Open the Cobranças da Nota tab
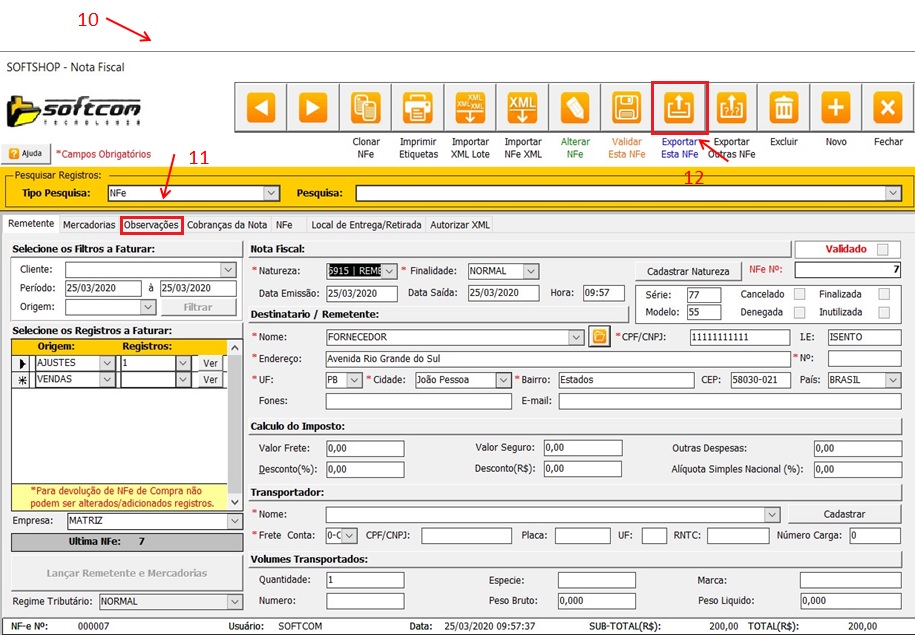 coord(227,225)
